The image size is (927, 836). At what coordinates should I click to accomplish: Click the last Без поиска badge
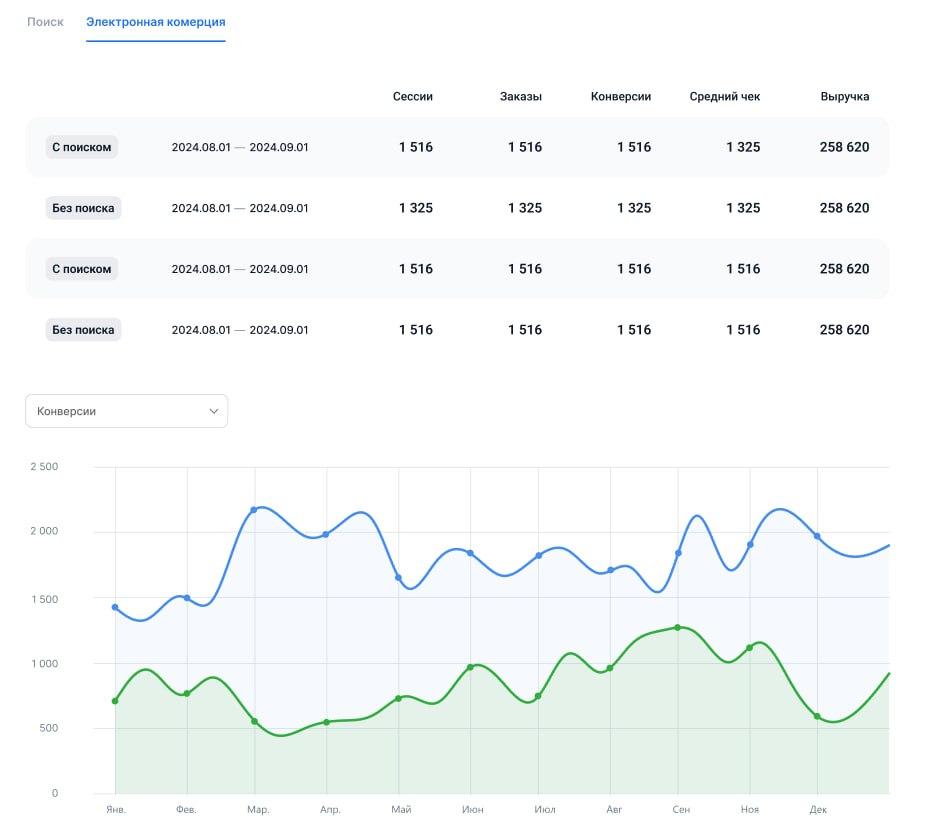tap(83, 330)
